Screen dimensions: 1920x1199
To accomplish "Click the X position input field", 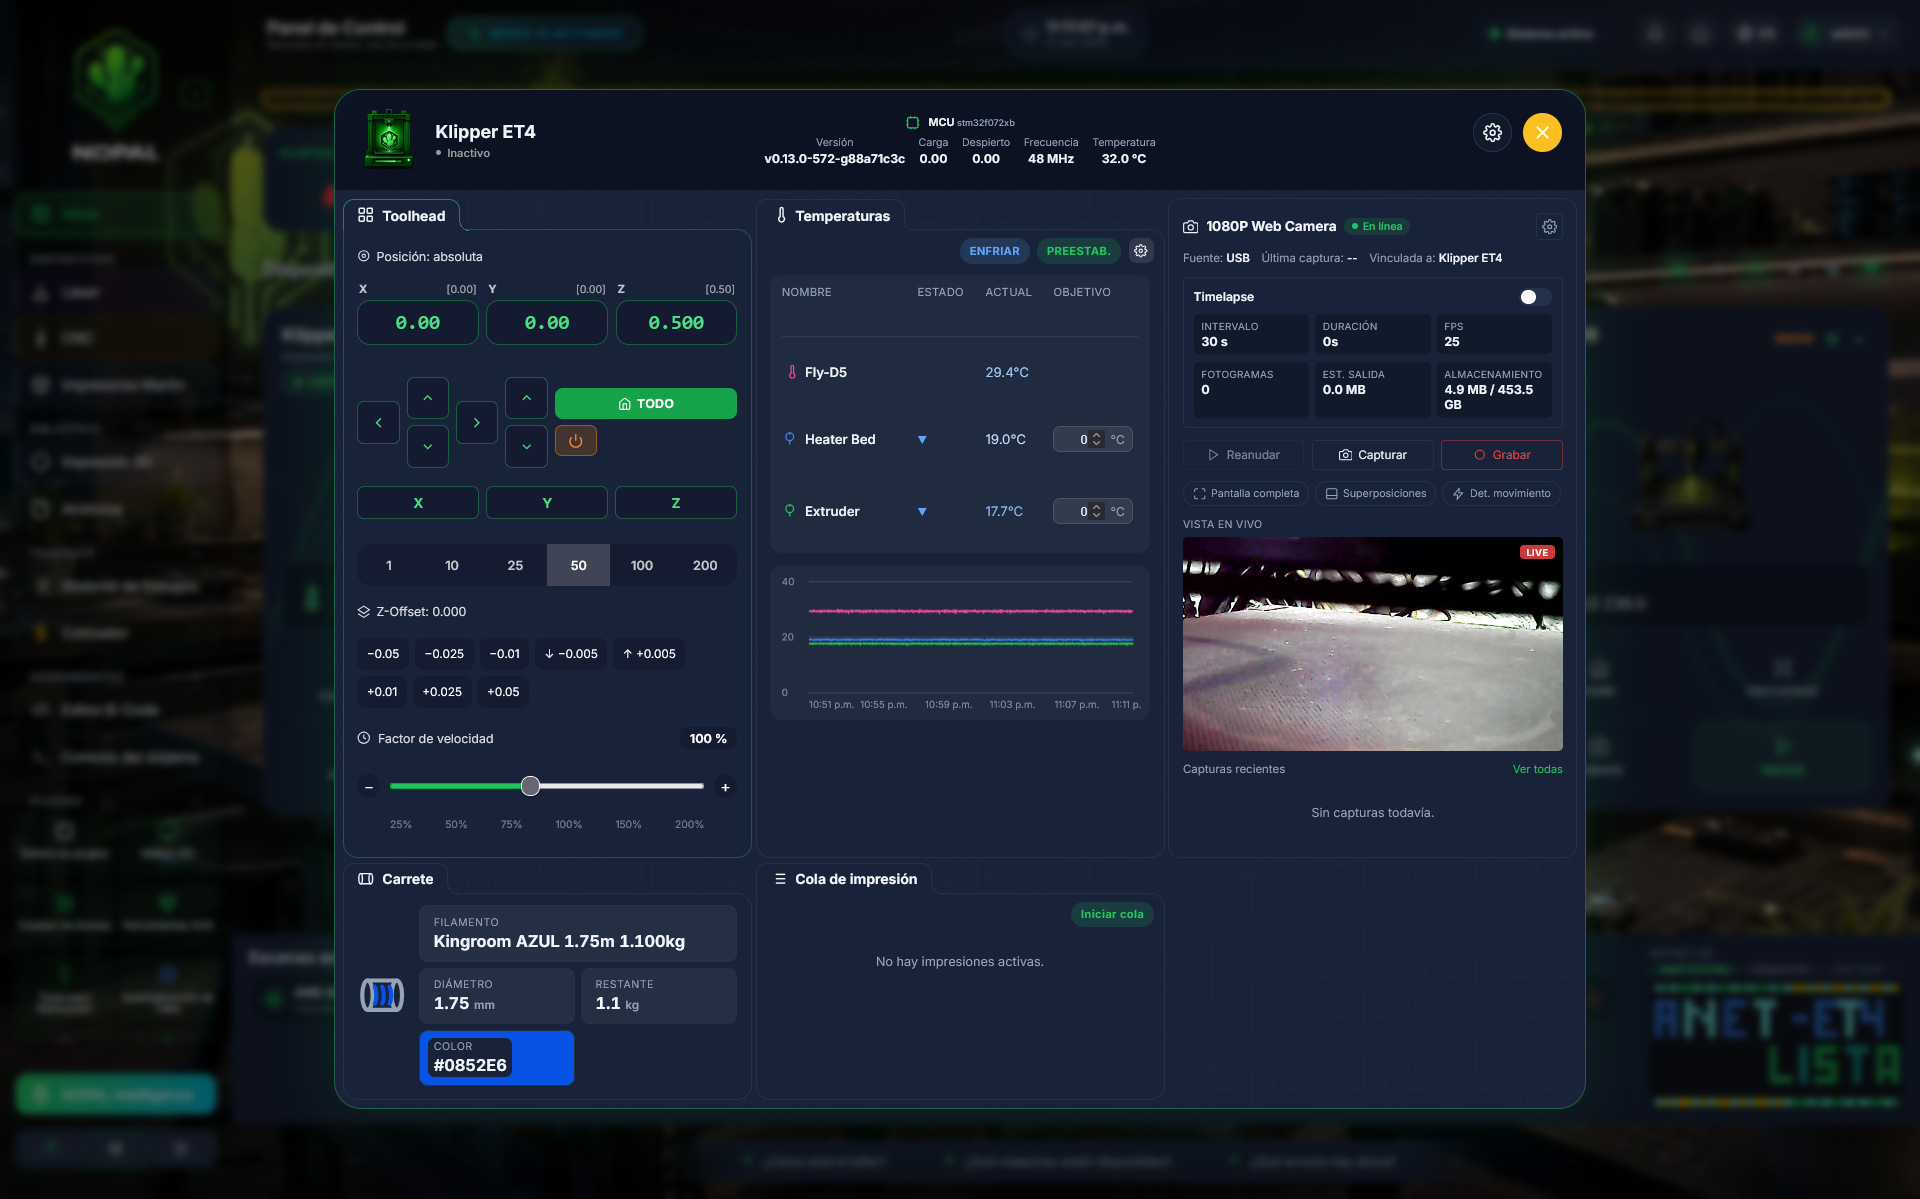I will tap(418, 323).
